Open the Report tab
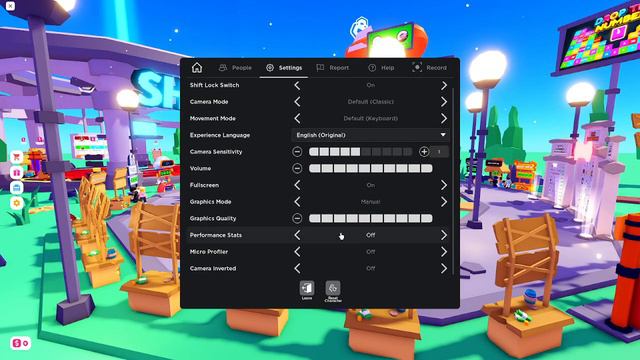The image size is (640, 360). (333, 68)
